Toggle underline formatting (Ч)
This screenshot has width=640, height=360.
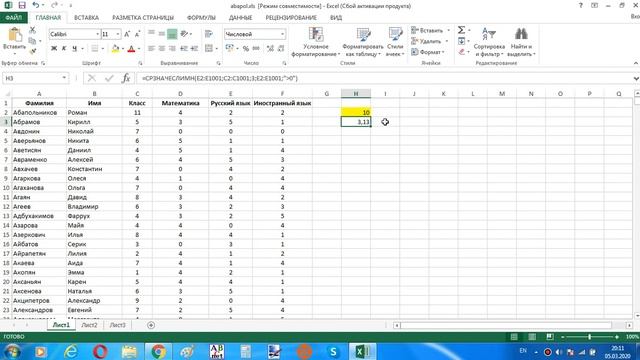75,49
